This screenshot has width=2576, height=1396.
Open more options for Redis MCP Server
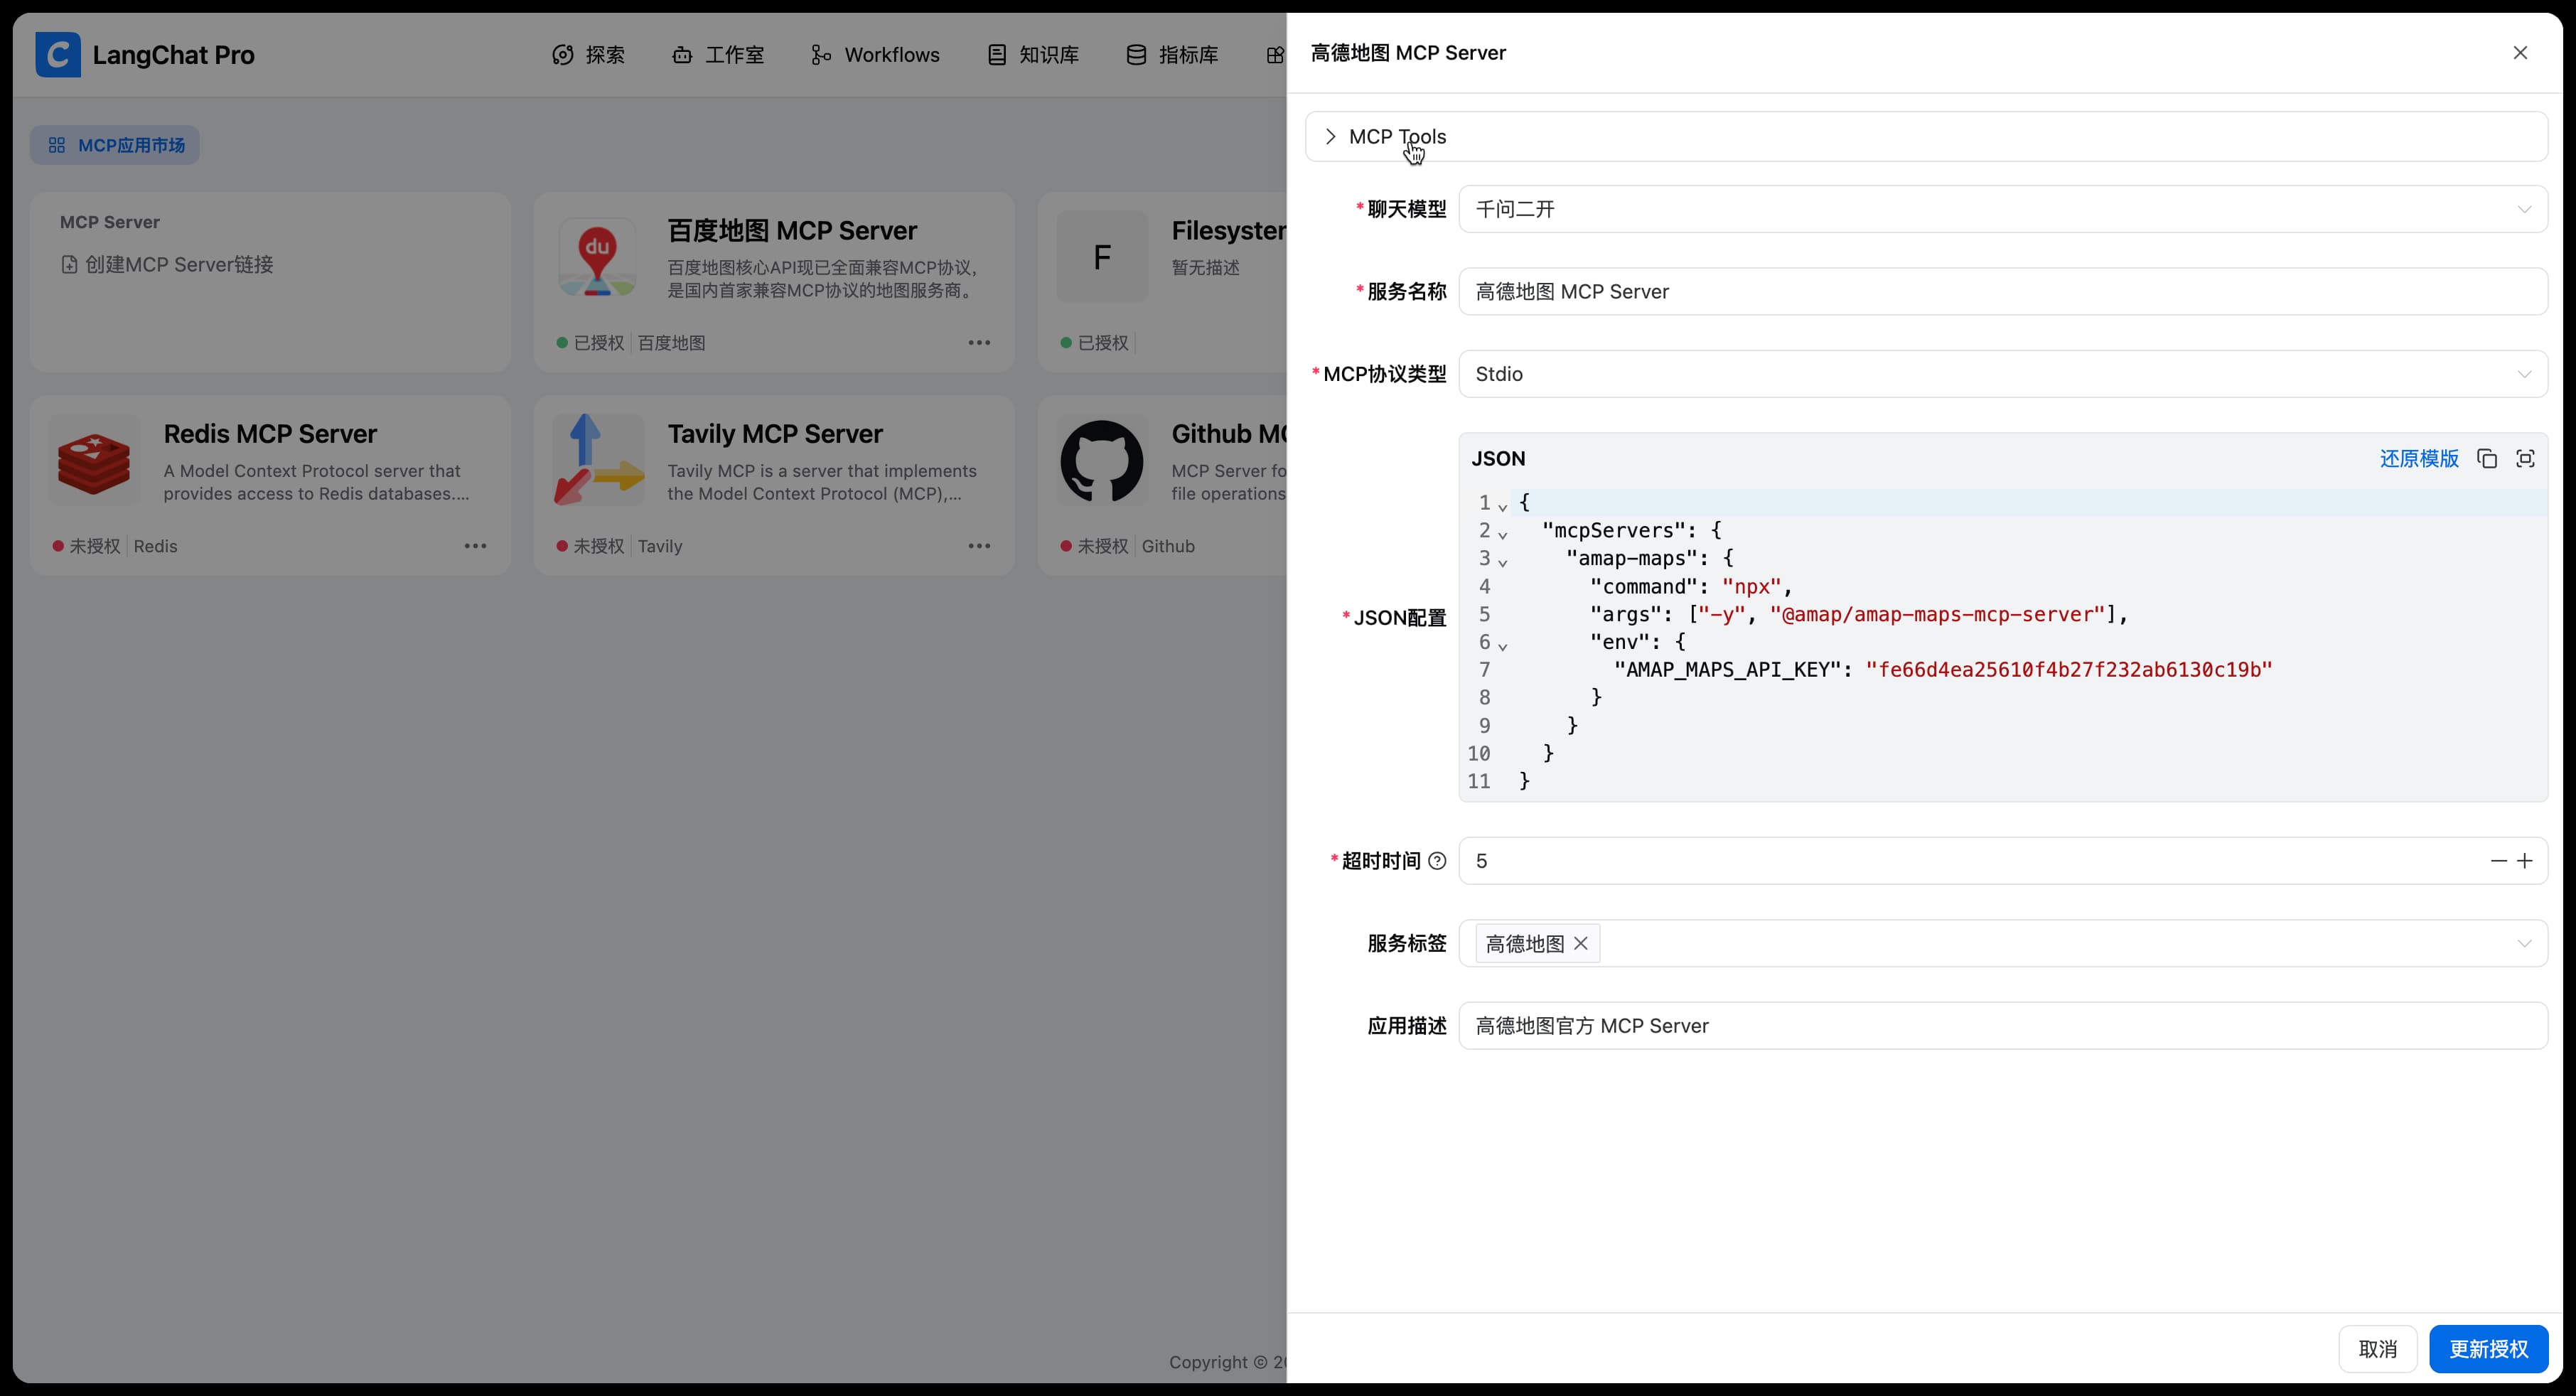click(x=475, y=546)
